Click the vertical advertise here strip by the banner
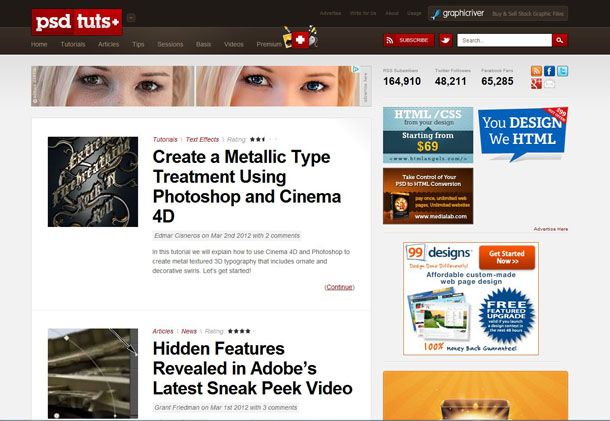The width and height of the screenshot is (610, 421). click(x=366, y=86)
